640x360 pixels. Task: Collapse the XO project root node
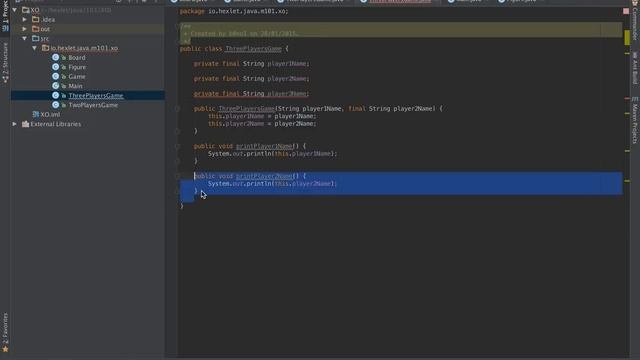(x=15, y=9)
